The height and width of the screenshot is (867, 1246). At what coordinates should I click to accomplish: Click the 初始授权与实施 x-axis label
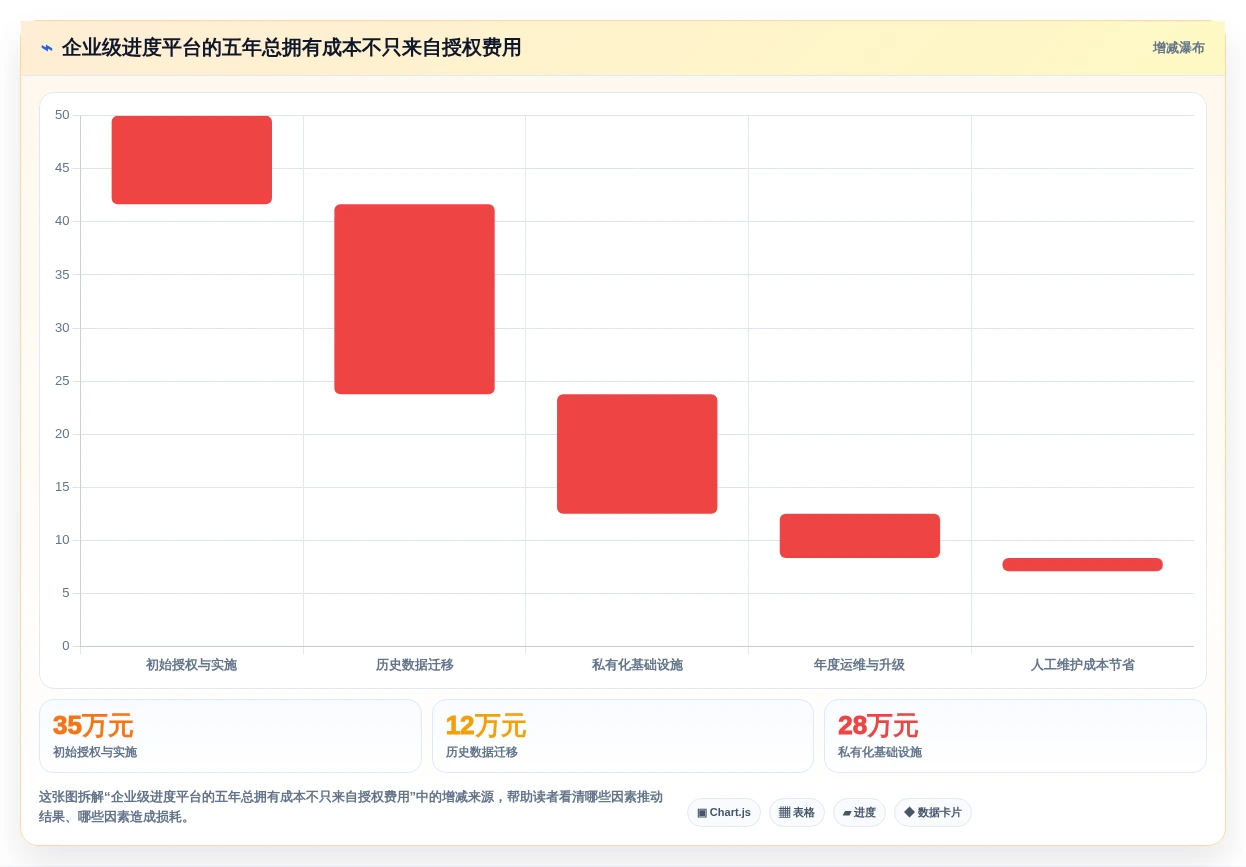coord(191,664)
